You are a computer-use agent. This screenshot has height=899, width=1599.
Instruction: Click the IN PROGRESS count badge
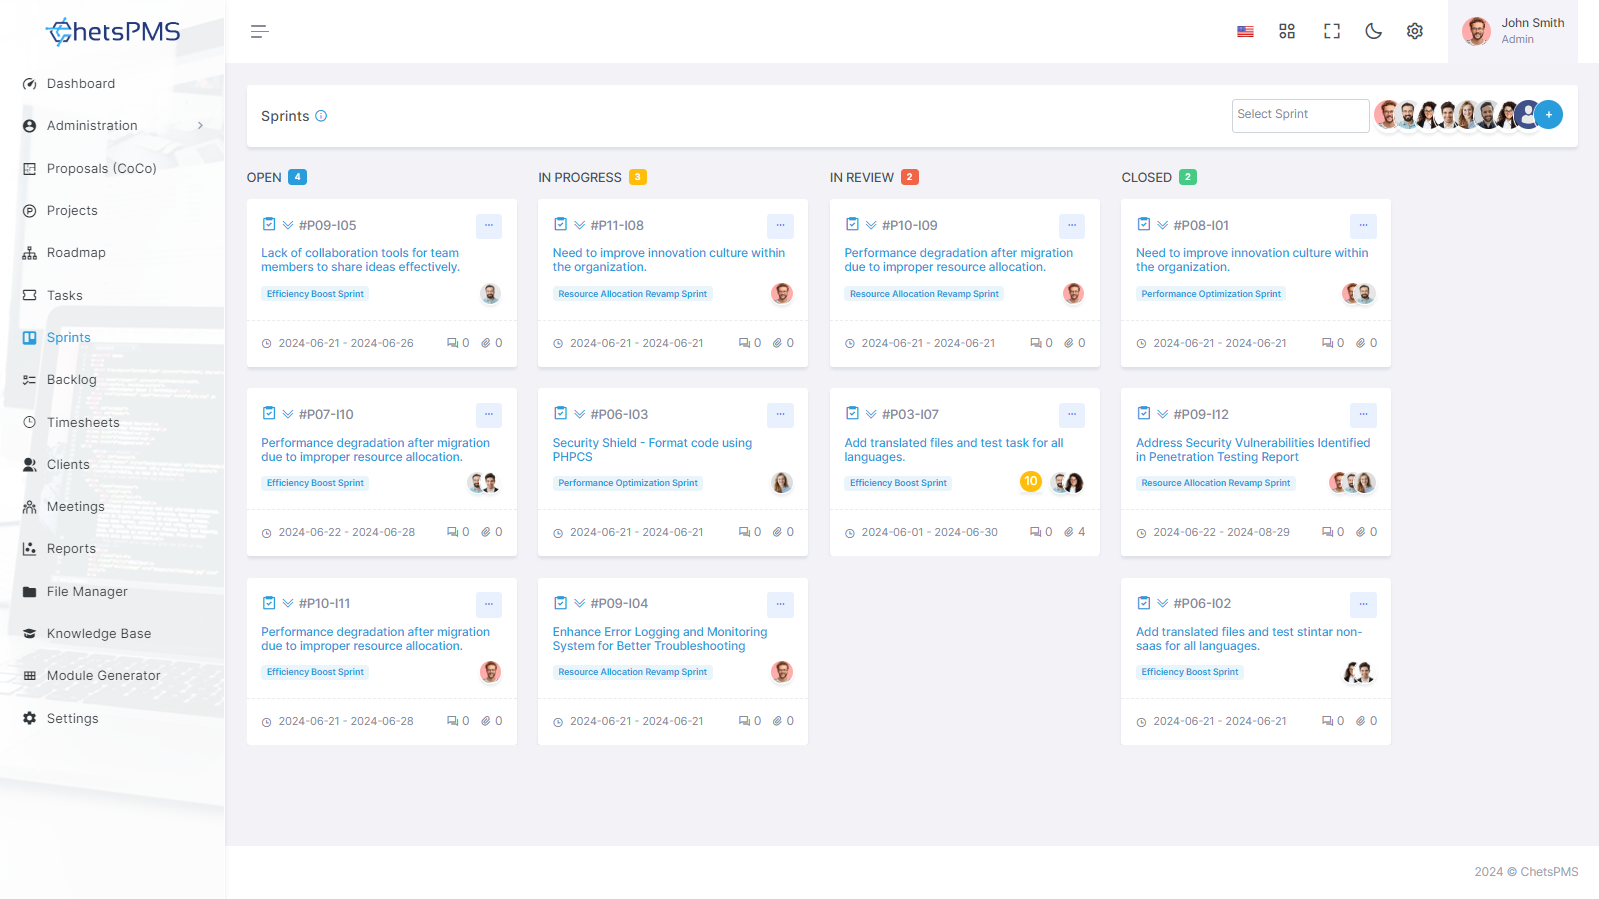(x=638, y=177)
